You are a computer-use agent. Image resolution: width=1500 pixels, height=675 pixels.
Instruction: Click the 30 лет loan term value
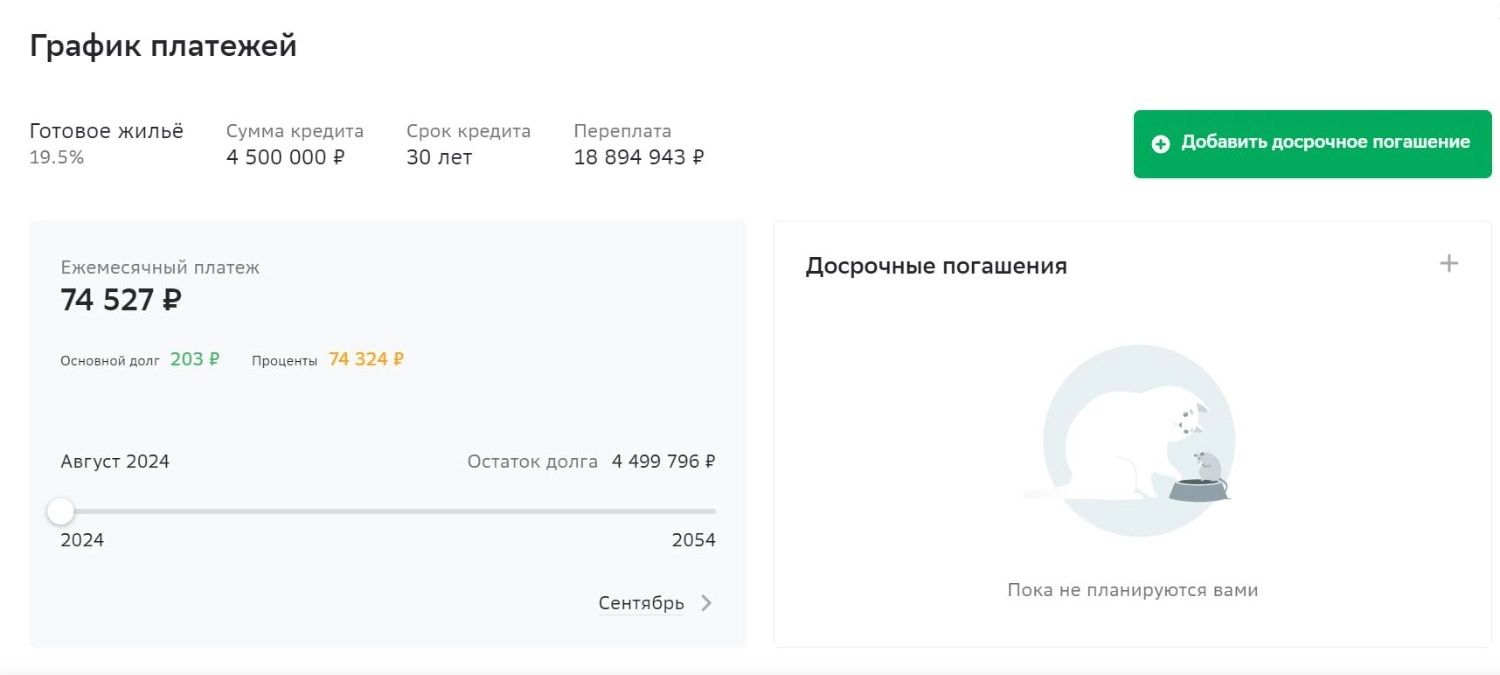point(439,157)
